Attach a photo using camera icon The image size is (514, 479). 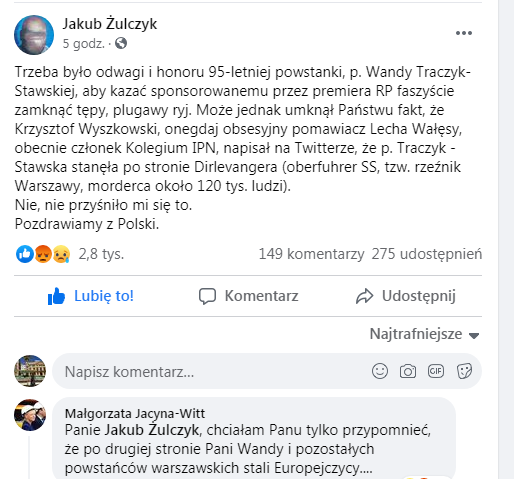[x=408, y=371]
